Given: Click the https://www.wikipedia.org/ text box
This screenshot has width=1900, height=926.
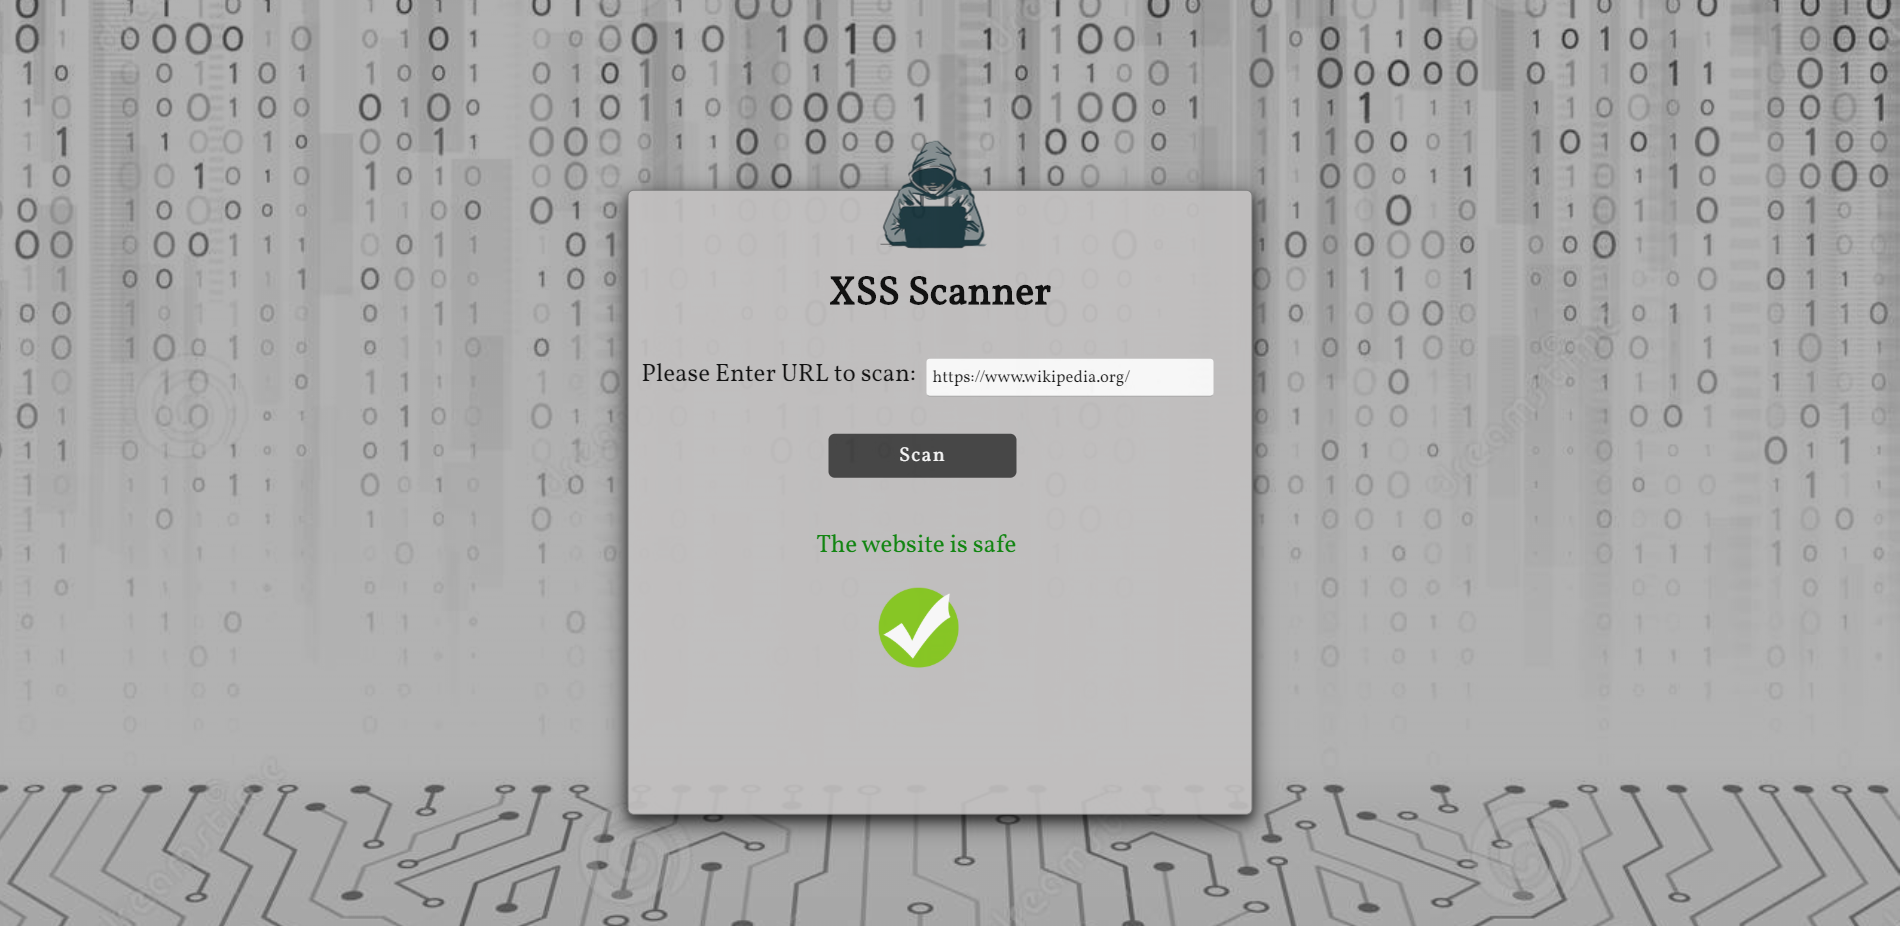Looking at the screenshot, I should point(1069,377).
